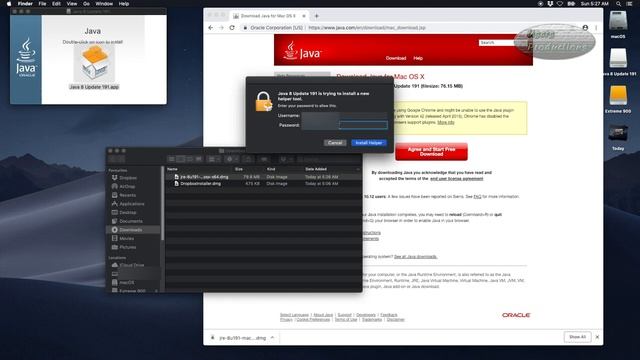Go back in Chrome
The width and height of the screenshot is (640, 360).
click(211, 28)
